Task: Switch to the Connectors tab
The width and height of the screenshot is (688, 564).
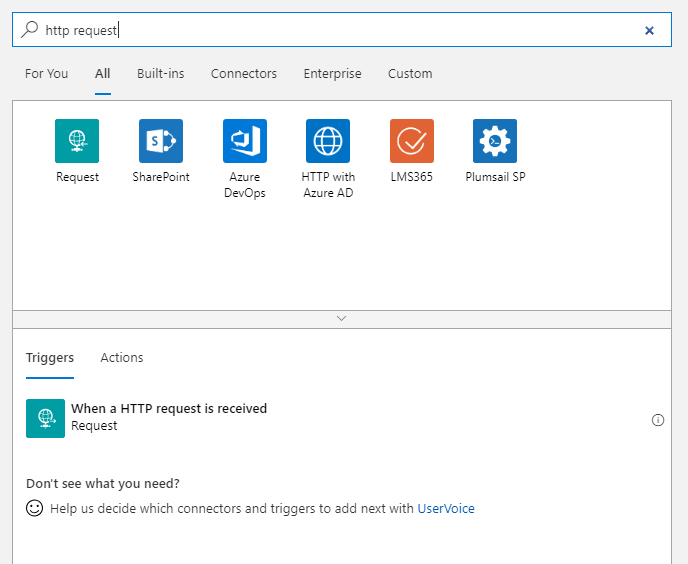Action: pos(244,74)
